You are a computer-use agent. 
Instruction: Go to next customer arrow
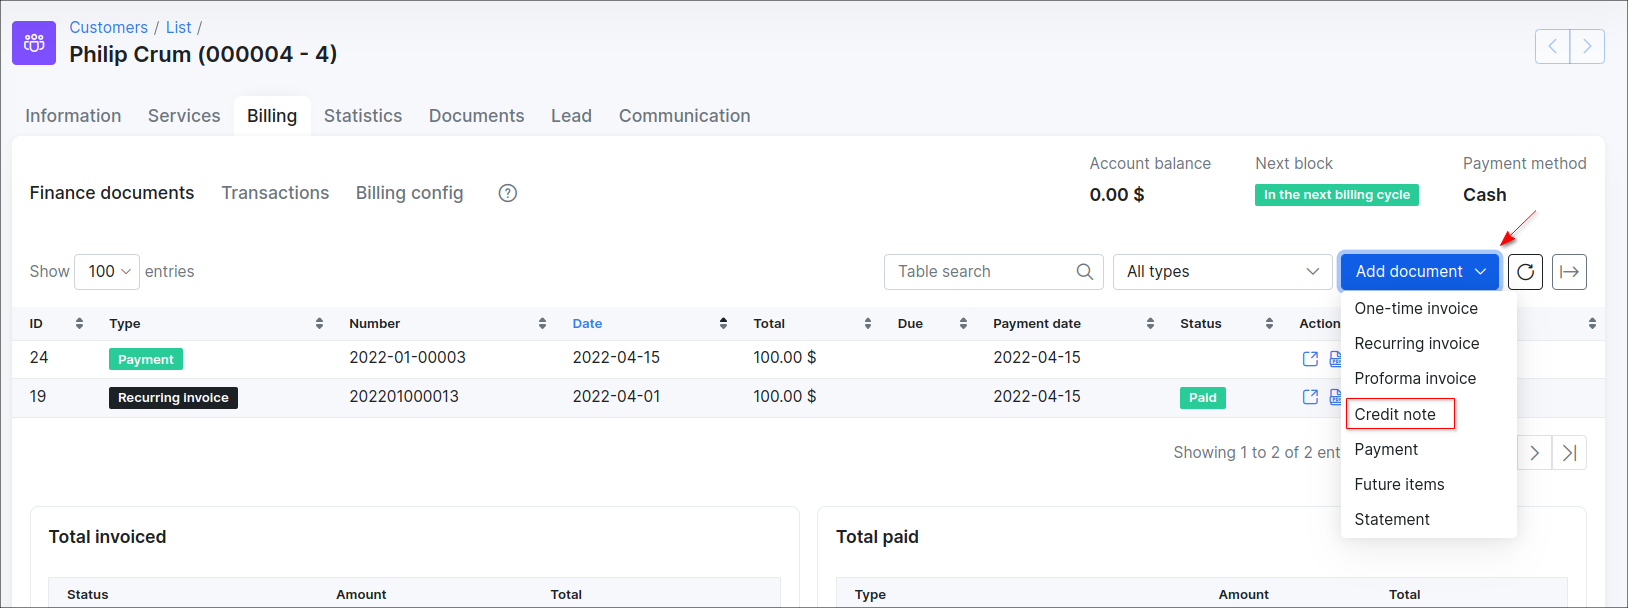coord(1587,46)
